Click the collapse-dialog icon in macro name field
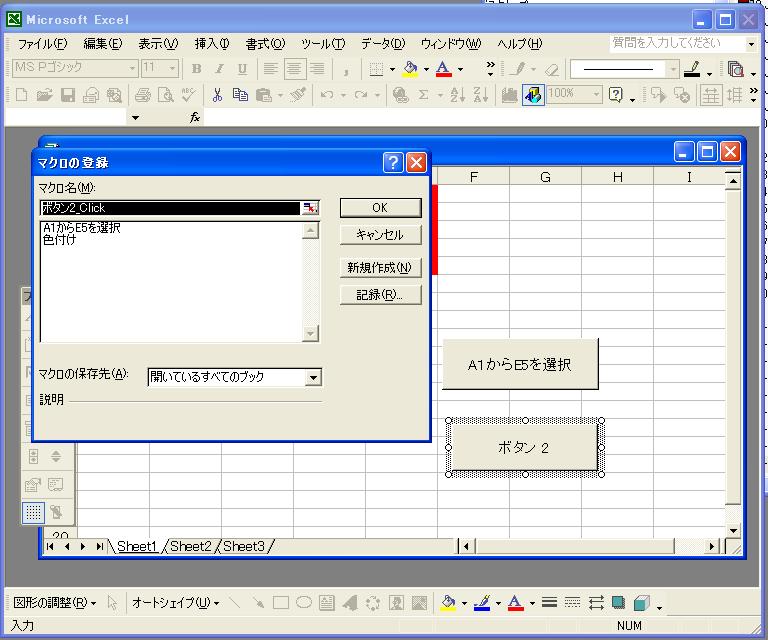 pyautogui.click(x=310, y=208)
